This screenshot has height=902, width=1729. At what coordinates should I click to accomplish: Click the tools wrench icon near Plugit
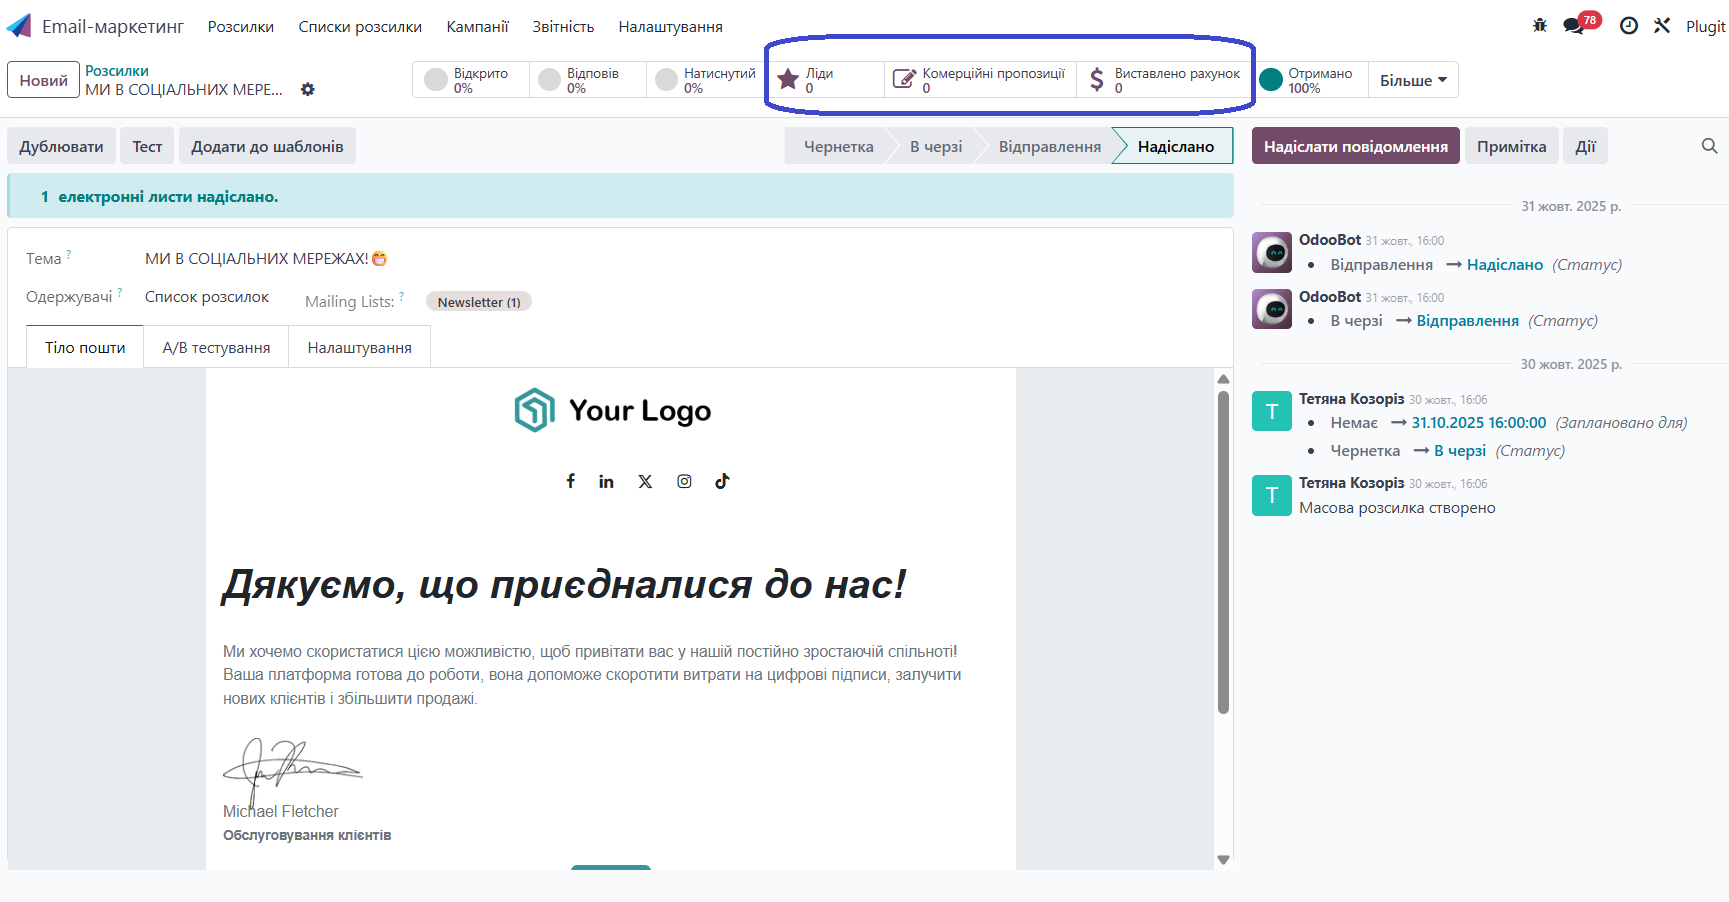point(1662,26)
